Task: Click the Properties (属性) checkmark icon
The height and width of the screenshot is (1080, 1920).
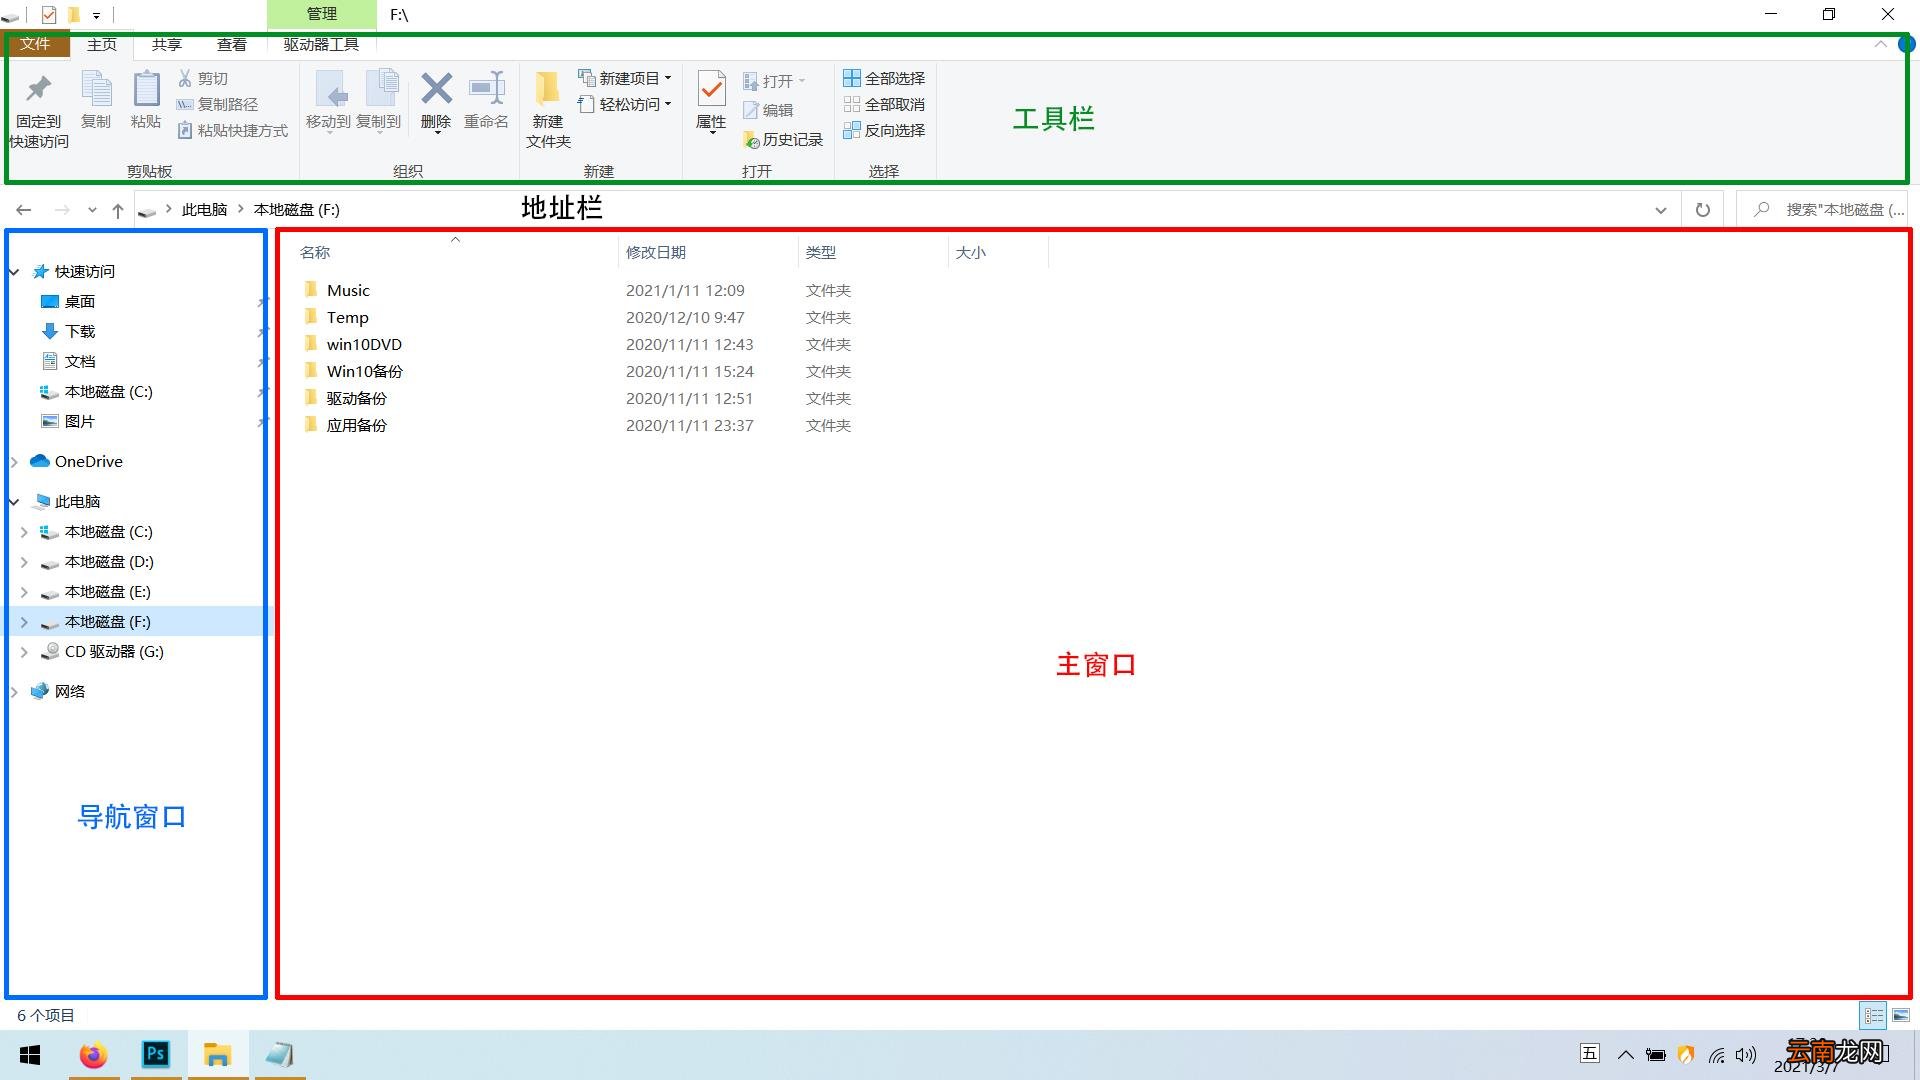Action: point(711,89)
